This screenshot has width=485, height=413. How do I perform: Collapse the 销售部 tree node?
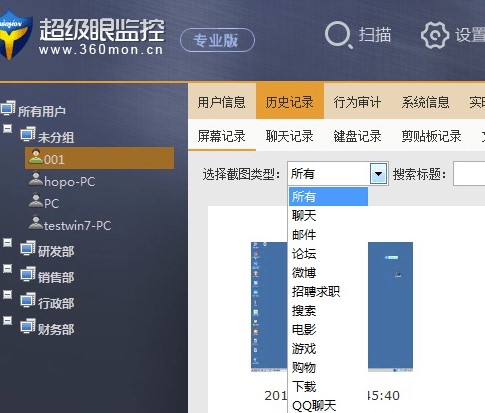point(7,269)
